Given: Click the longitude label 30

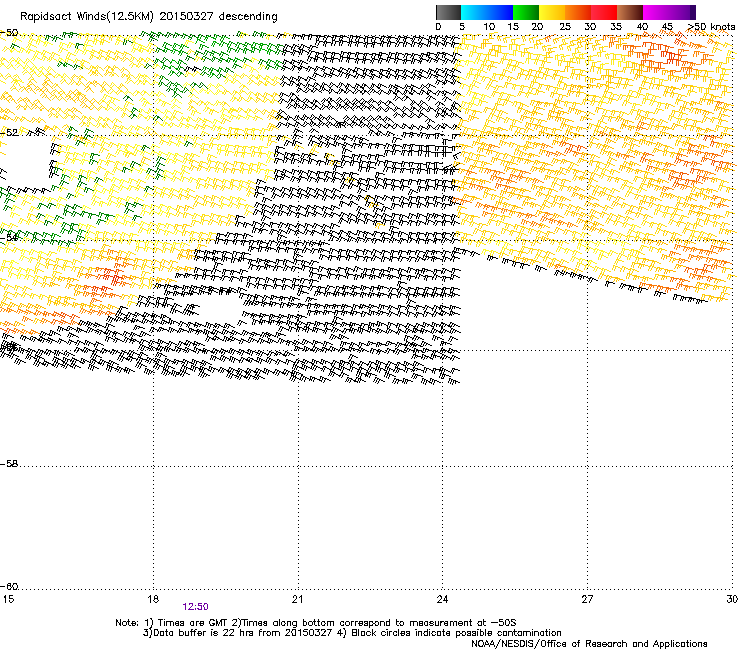Looking at the screenshot, I should point(732,599).
